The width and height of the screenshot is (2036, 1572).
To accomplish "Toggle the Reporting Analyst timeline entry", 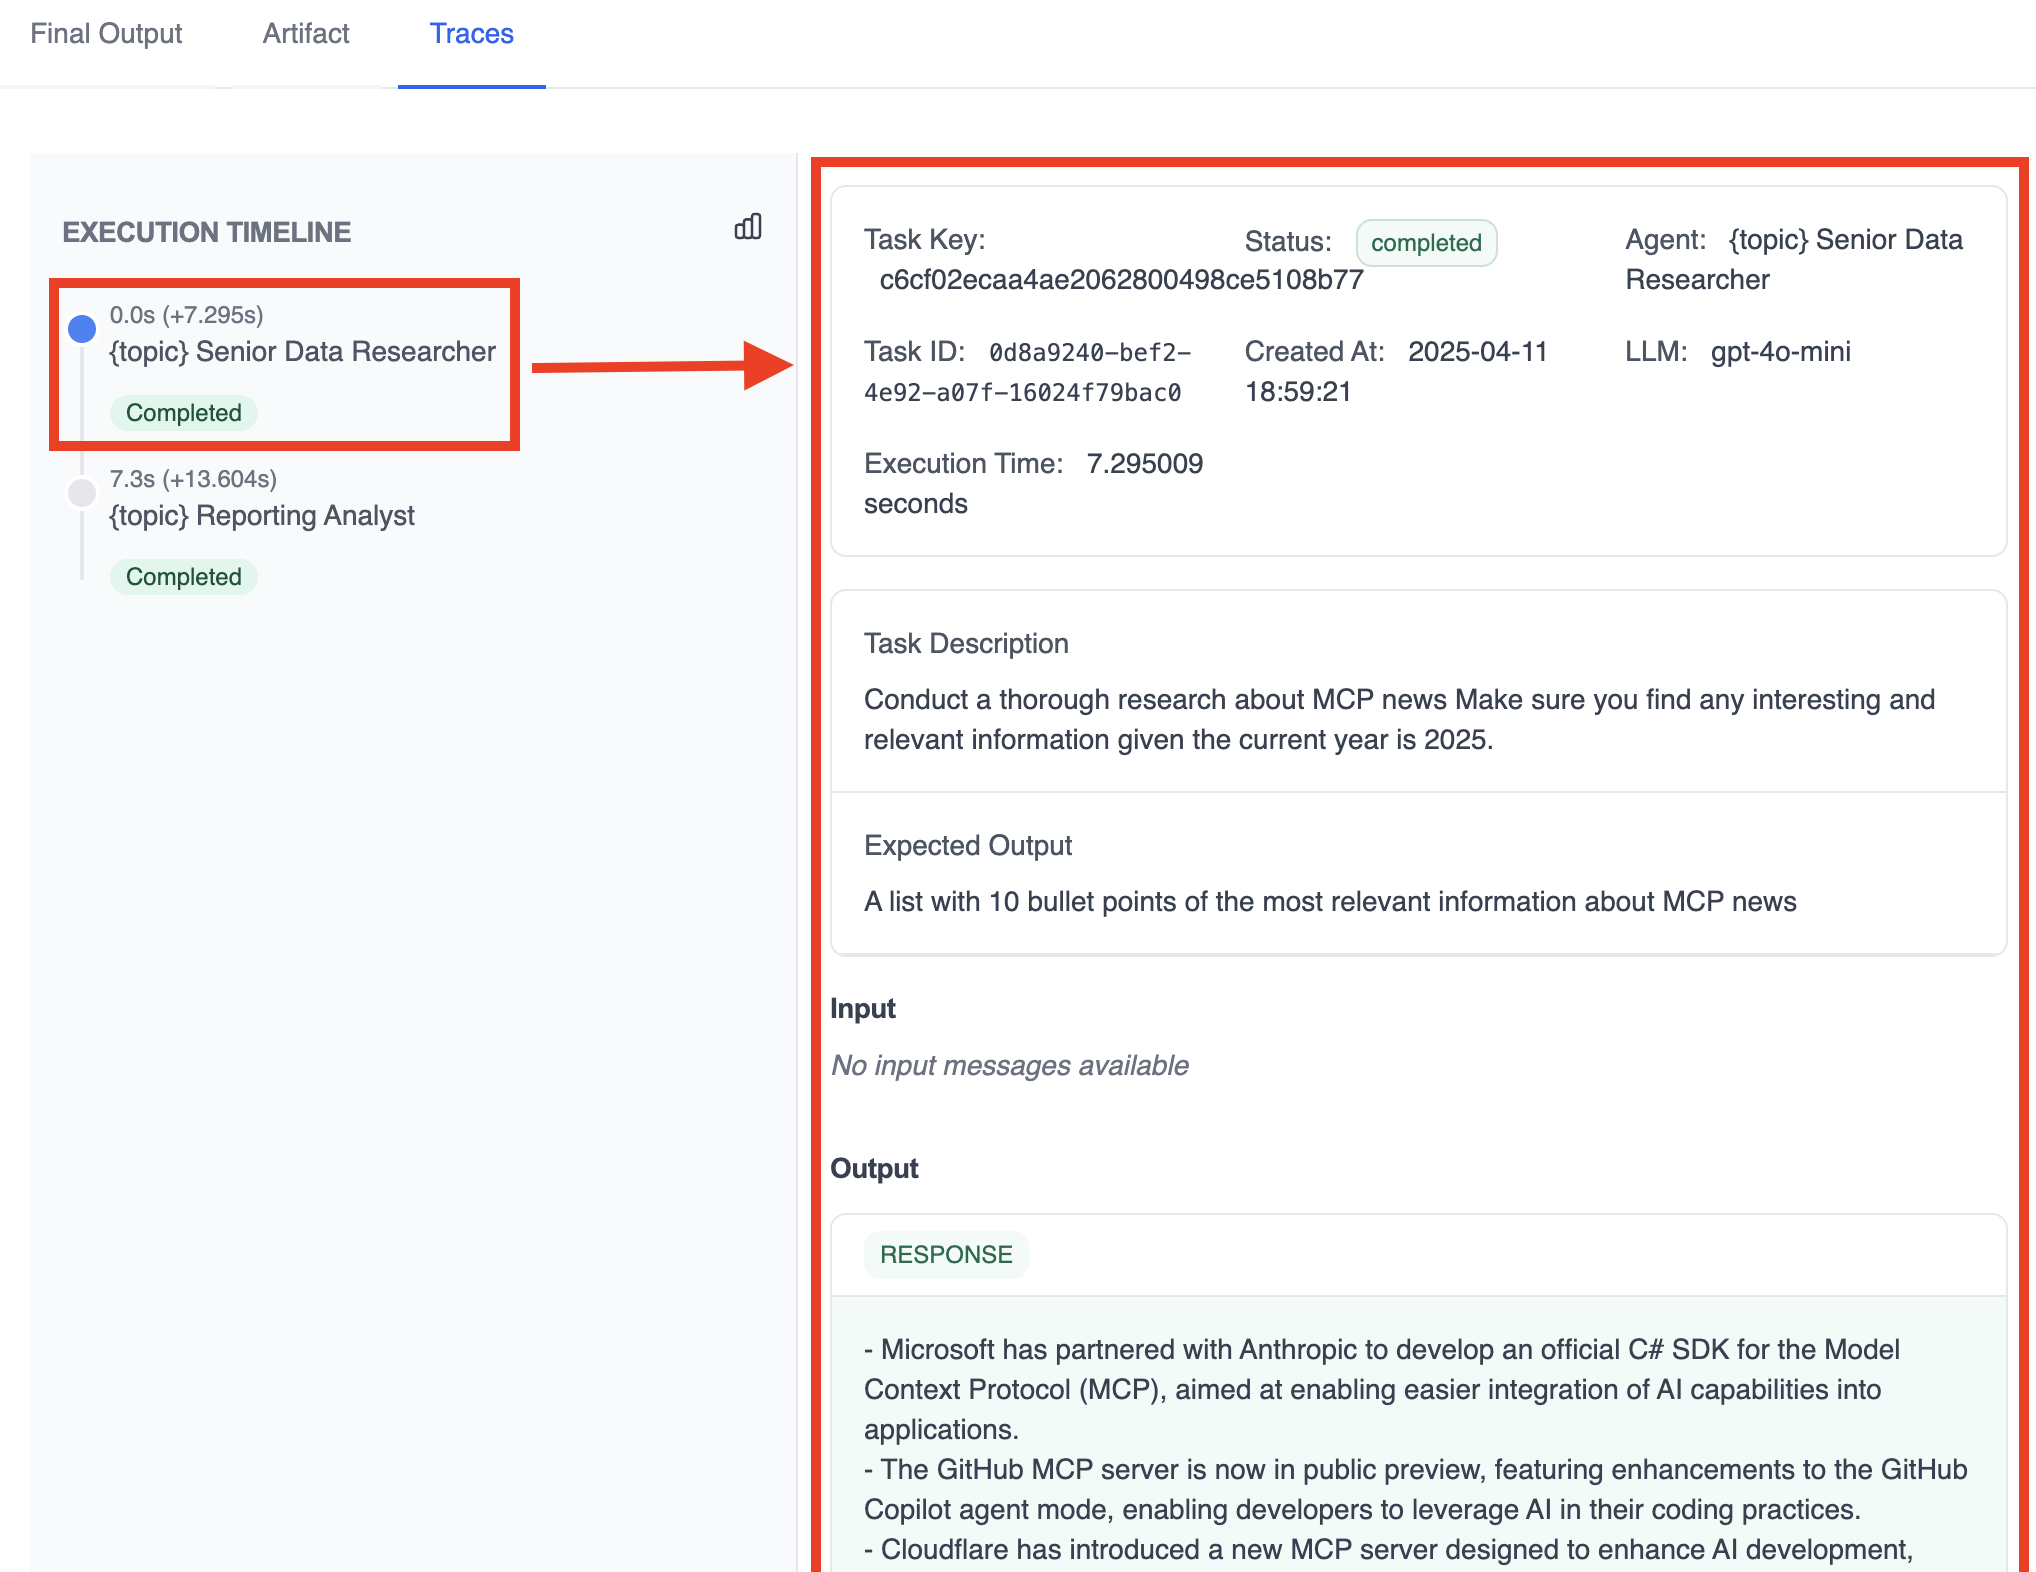I will click(x=262, y=515).
